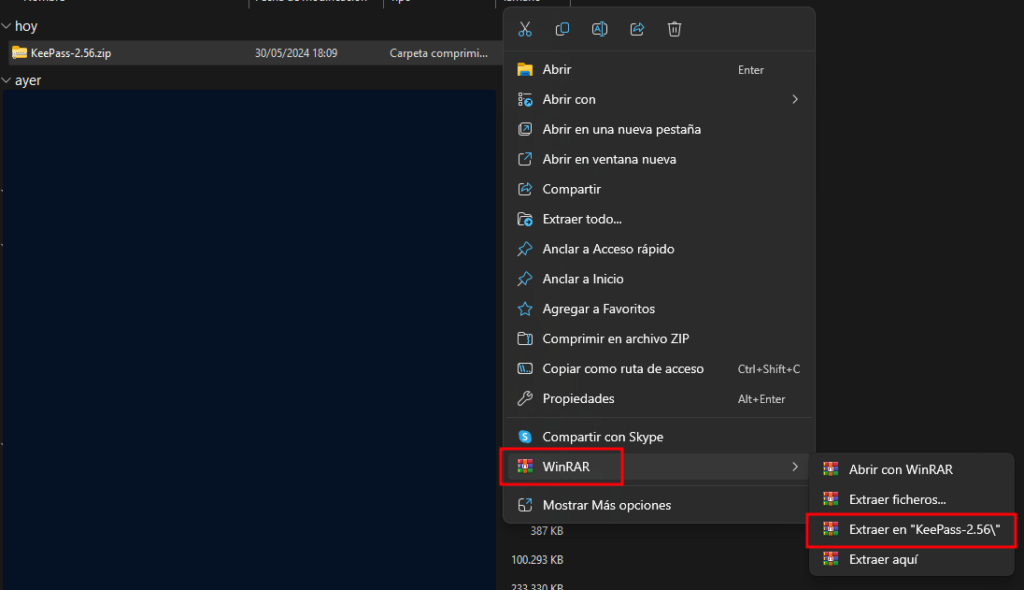Click the pin icon beside Anclar a Acceso rápido
This screenshot has width=1024, height=590.
point(525,249)
